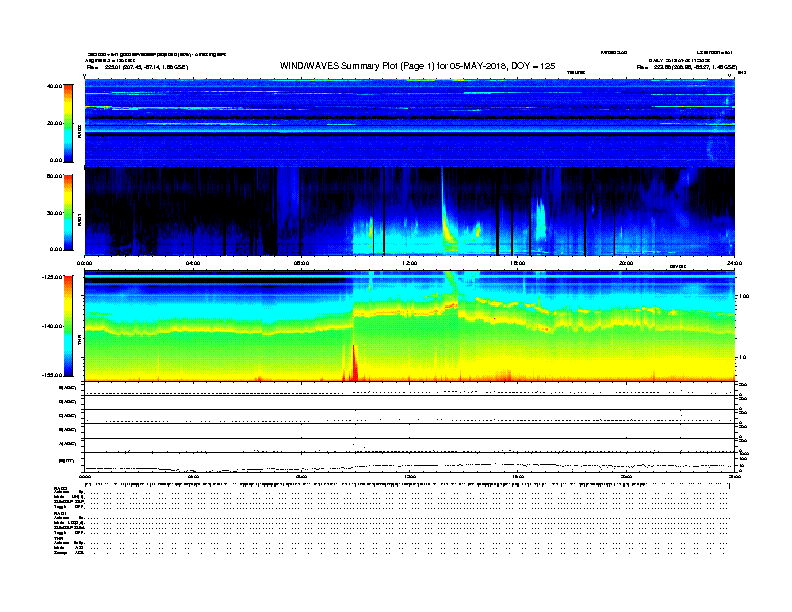Click the TNR axis label beside third panel
The width and height of the screenshot is (792, 612).
pos(80,340)
